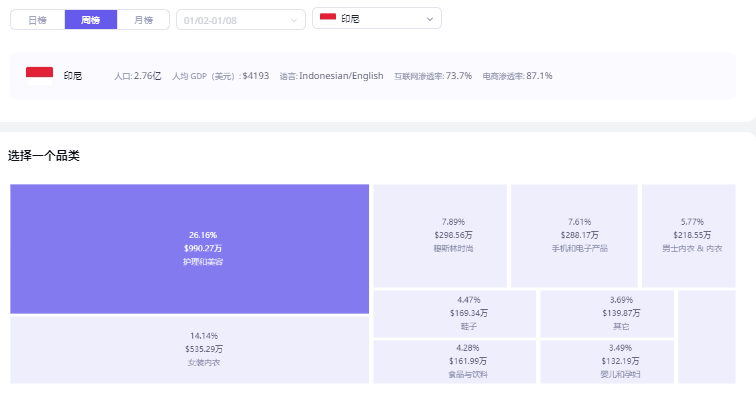Viewport: 756px width, 399px height.
Task: Click the $990.27万 value in top tile
Action: tap(203, 248)
